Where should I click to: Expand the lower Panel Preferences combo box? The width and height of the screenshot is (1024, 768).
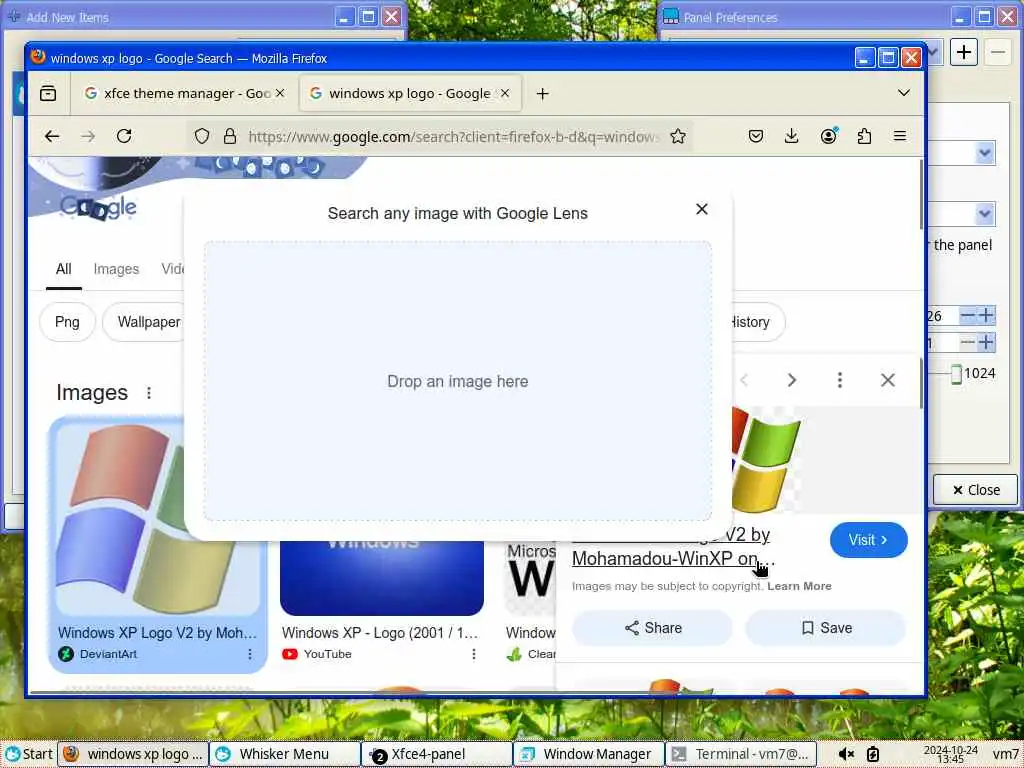(985, 214)
